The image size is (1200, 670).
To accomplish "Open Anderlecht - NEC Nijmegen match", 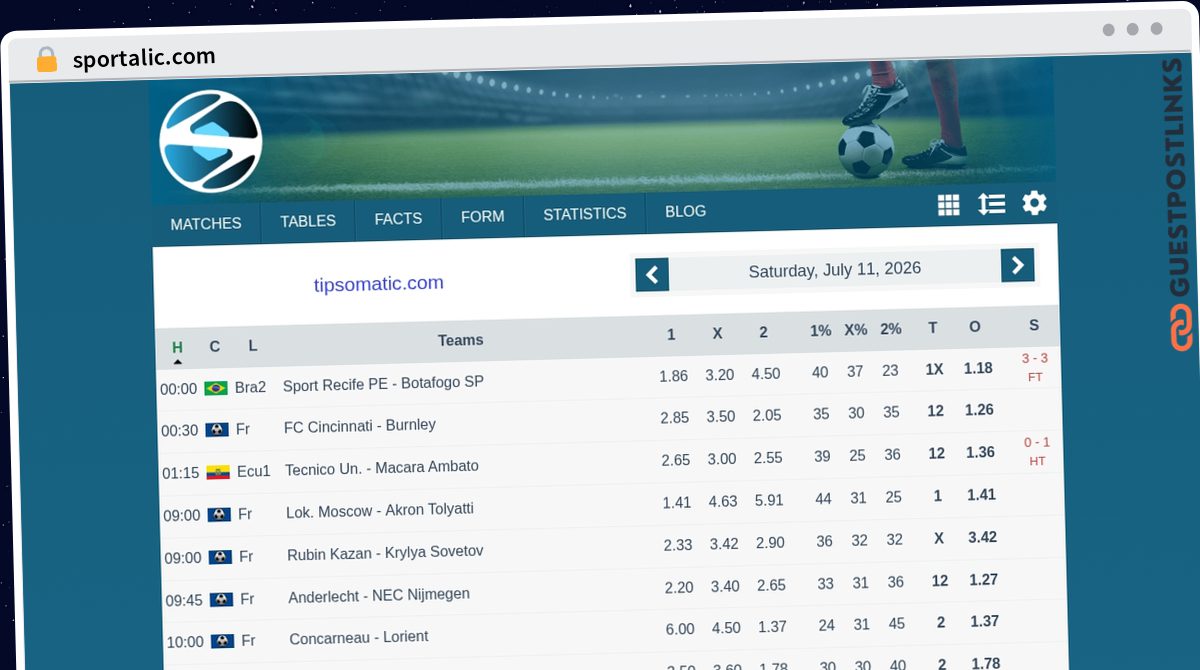I will pos(379,595).
